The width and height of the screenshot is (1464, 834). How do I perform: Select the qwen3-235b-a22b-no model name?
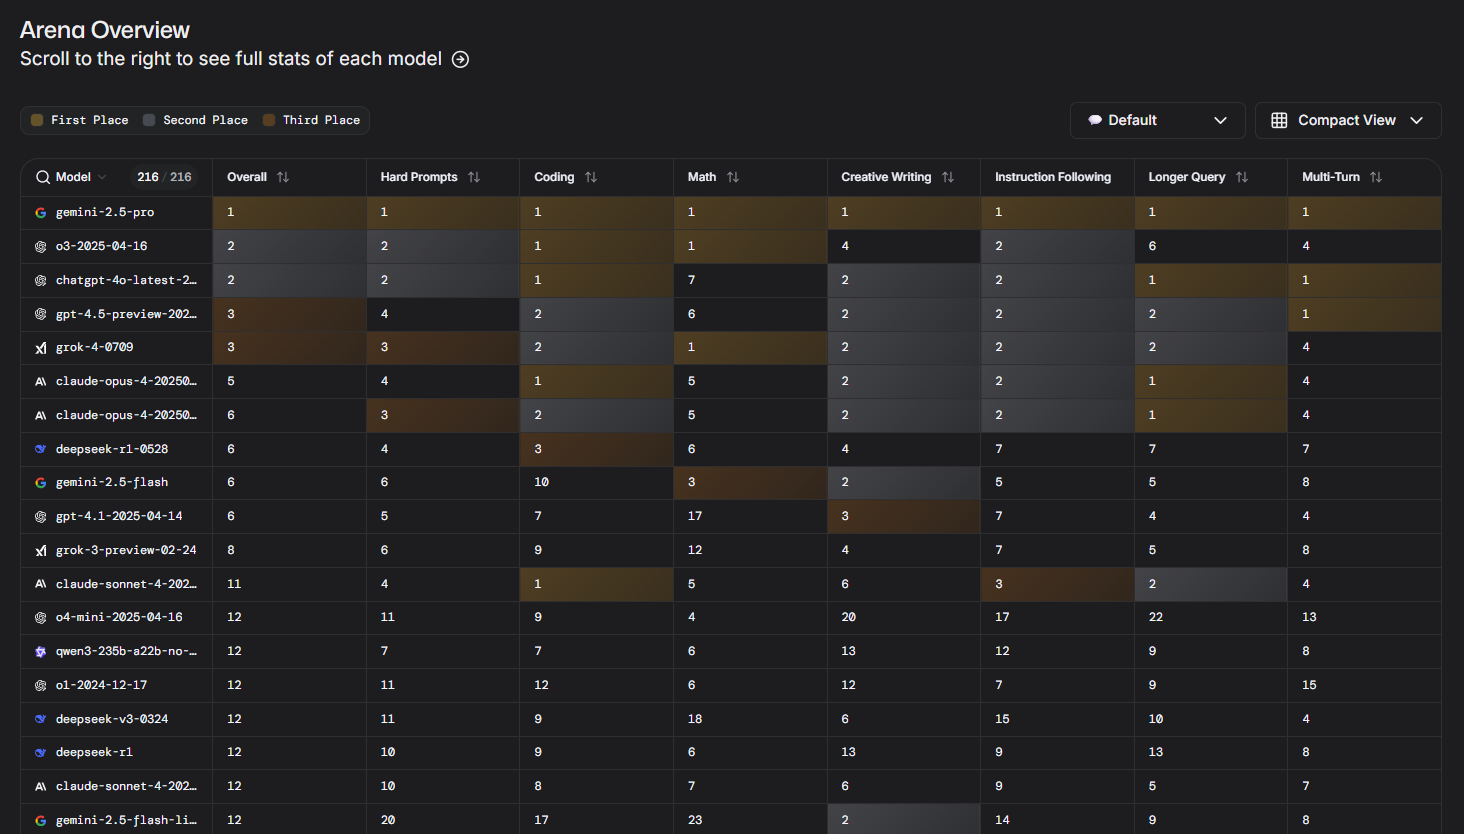coord(126,651)
